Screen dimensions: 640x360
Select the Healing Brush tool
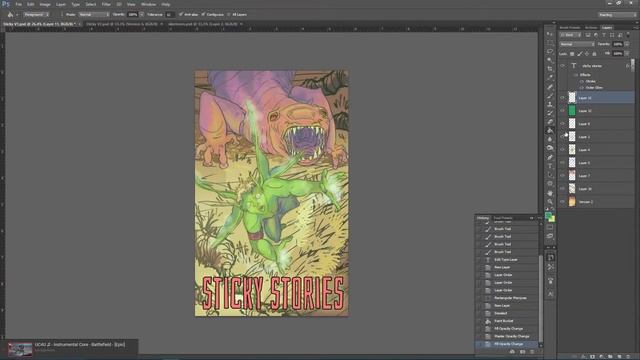[550, 87]
